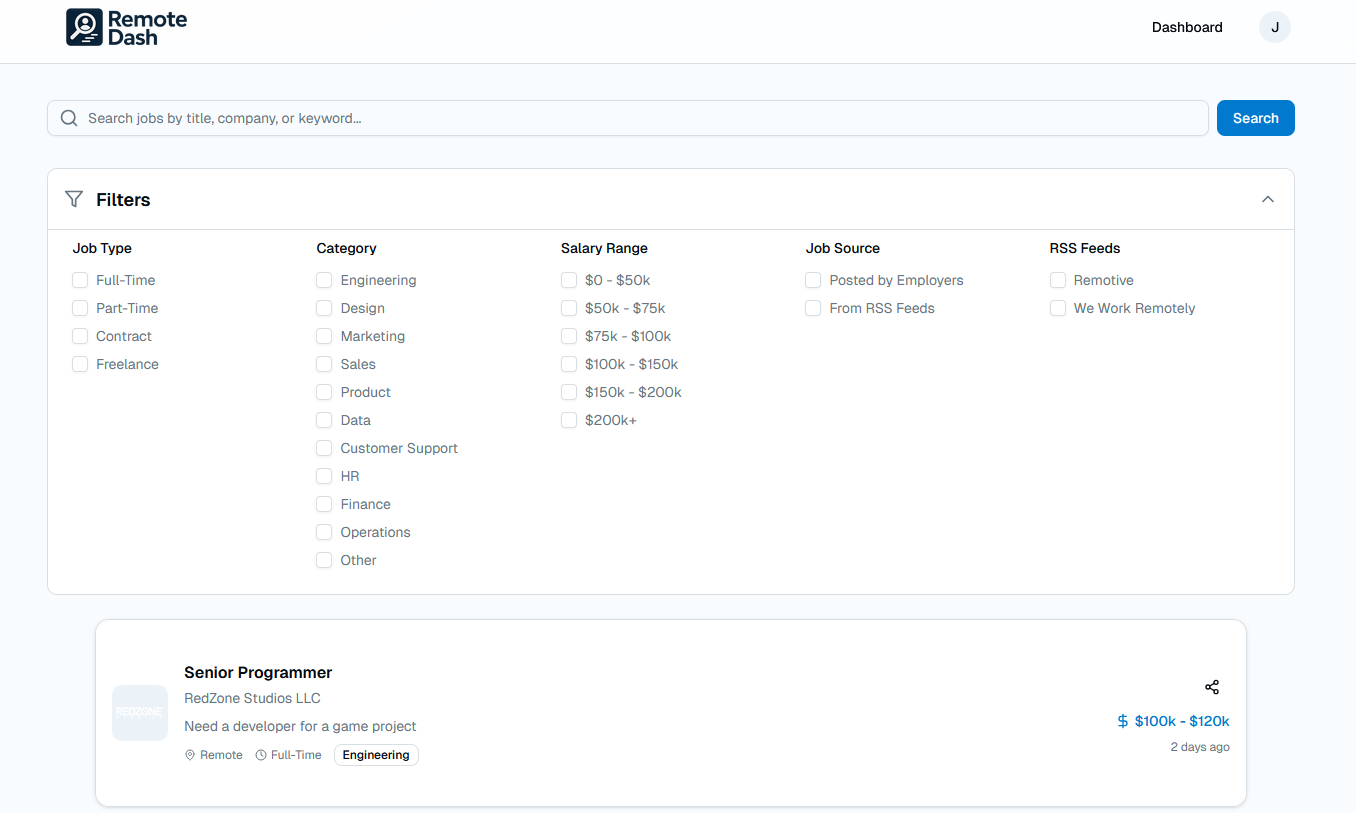Select the $100k - $150k salary range
Image resolution: width=1356 pixels, height=813 pixels.
pos(569,364)
